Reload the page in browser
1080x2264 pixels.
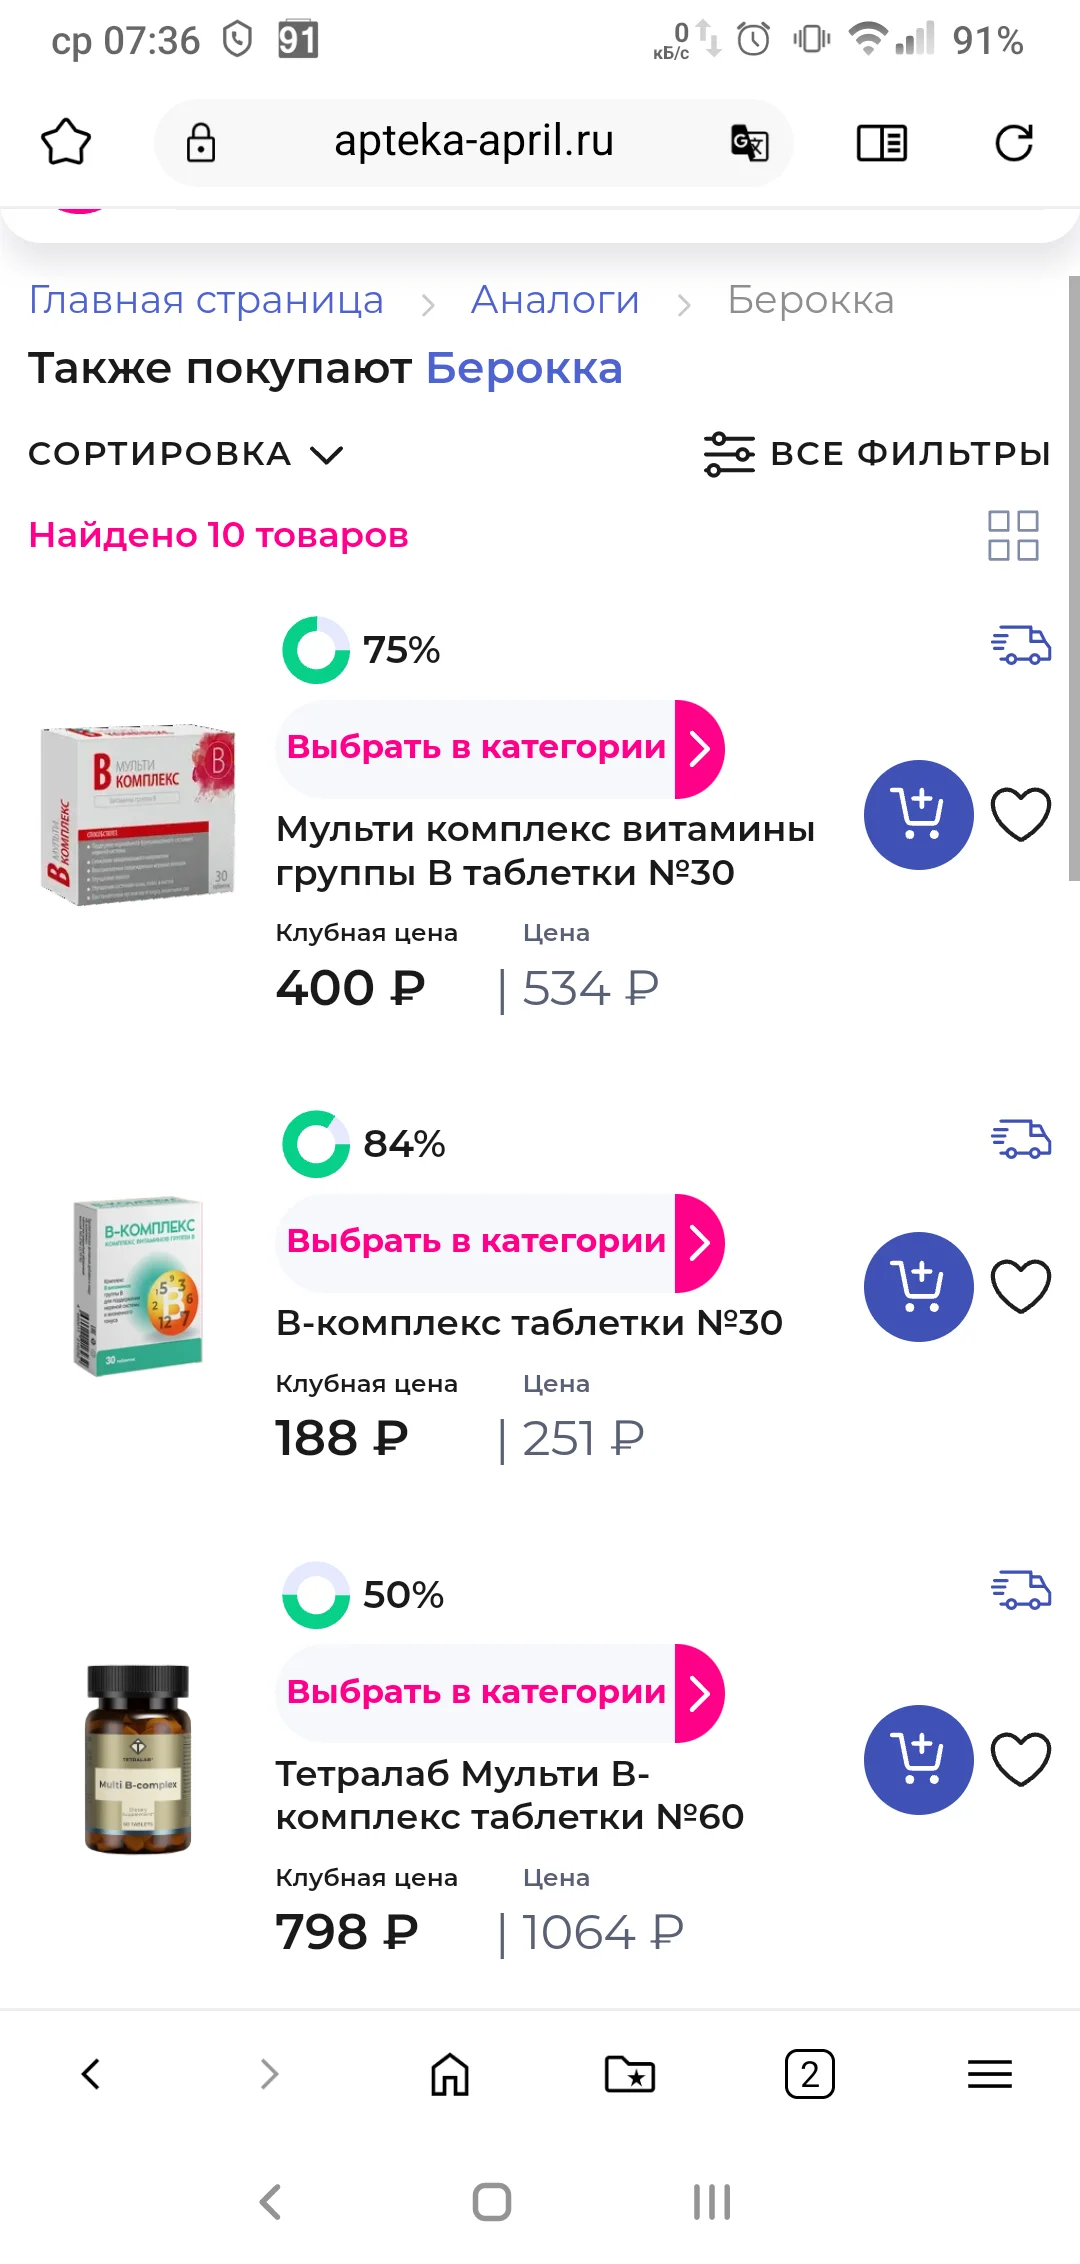[x=1014, y=143]
